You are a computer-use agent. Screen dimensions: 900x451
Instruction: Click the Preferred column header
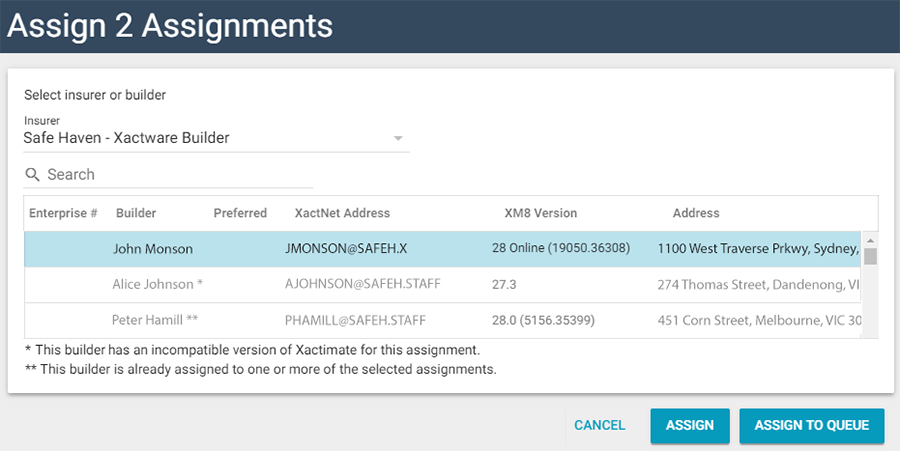pos(240,213)
